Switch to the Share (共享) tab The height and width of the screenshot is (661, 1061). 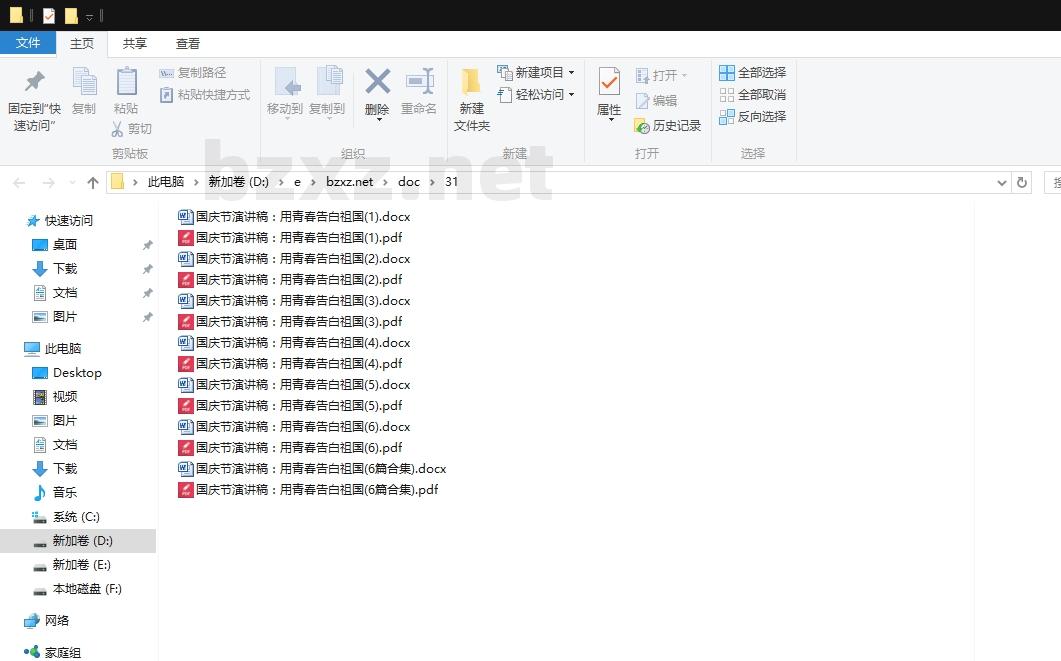point(135,43)
